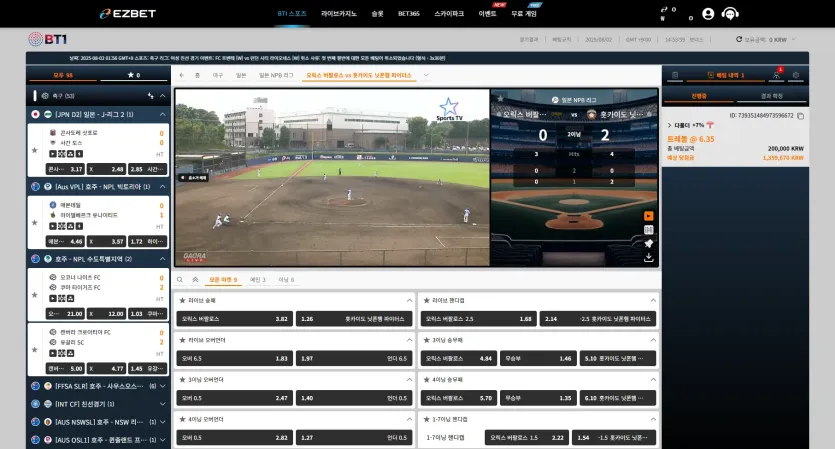Viewport: 835px width, 449px height.
Task: Switch to the 결과 확정 tab
Action: click(x=772, y=96)
